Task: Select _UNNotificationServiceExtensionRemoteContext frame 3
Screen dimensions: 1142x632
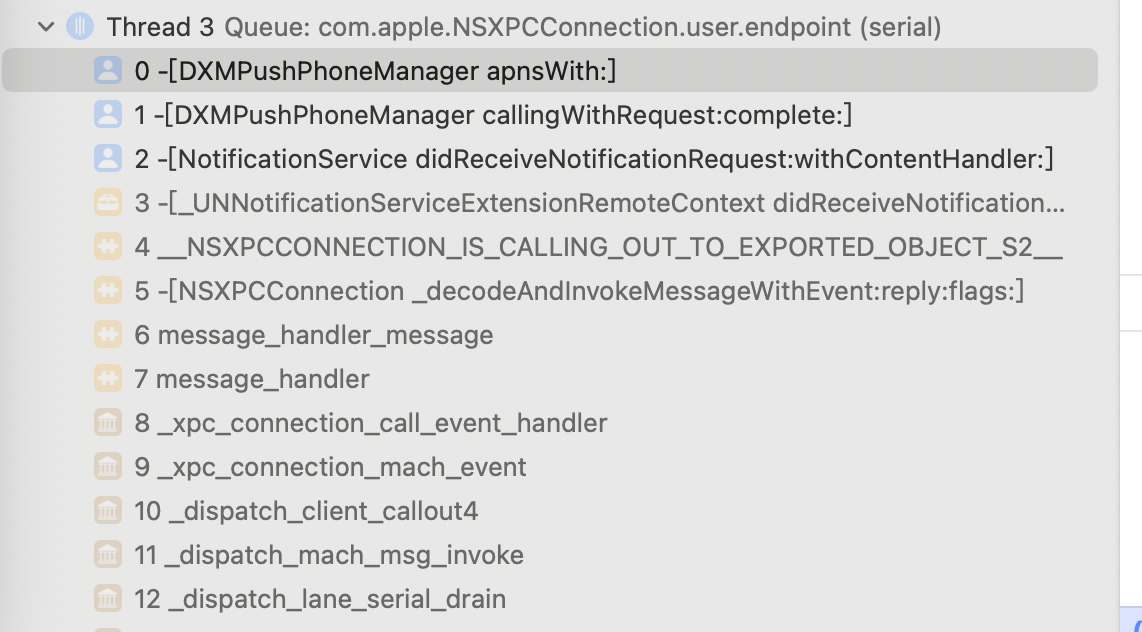Action: pos(599,203)
